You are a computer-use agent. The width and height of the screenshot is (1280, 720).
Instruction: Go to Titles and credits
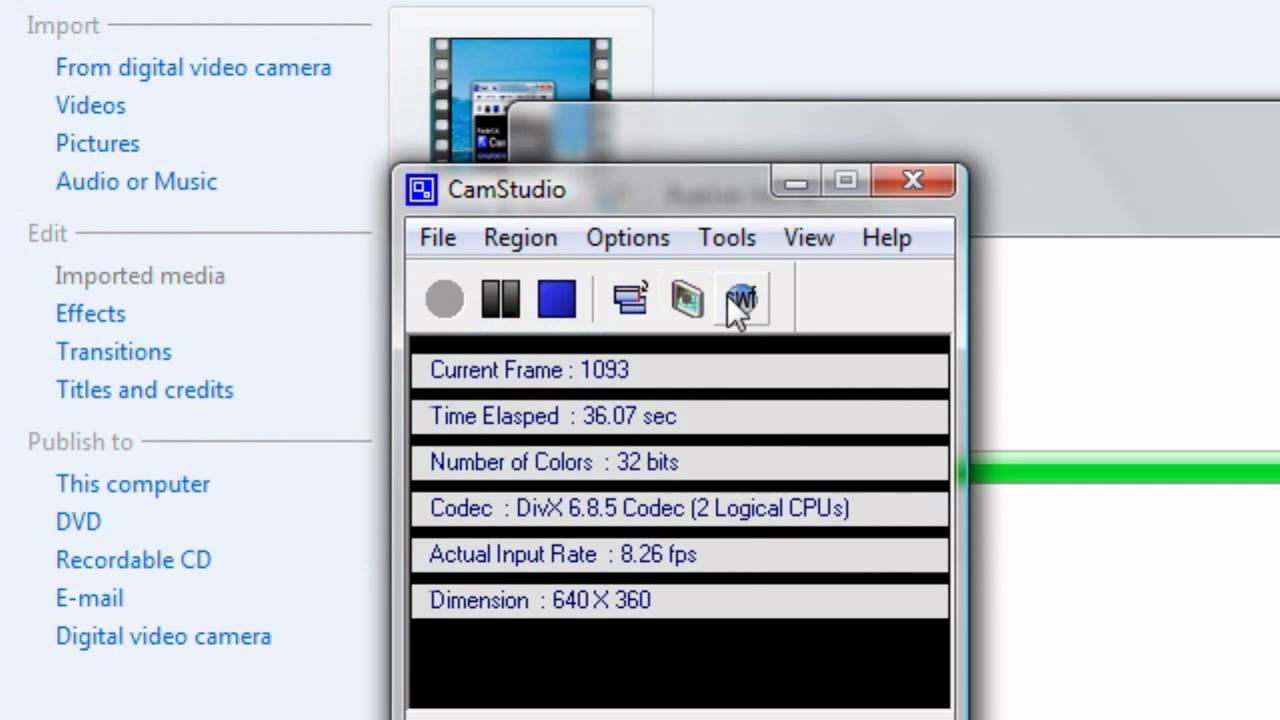145,390
